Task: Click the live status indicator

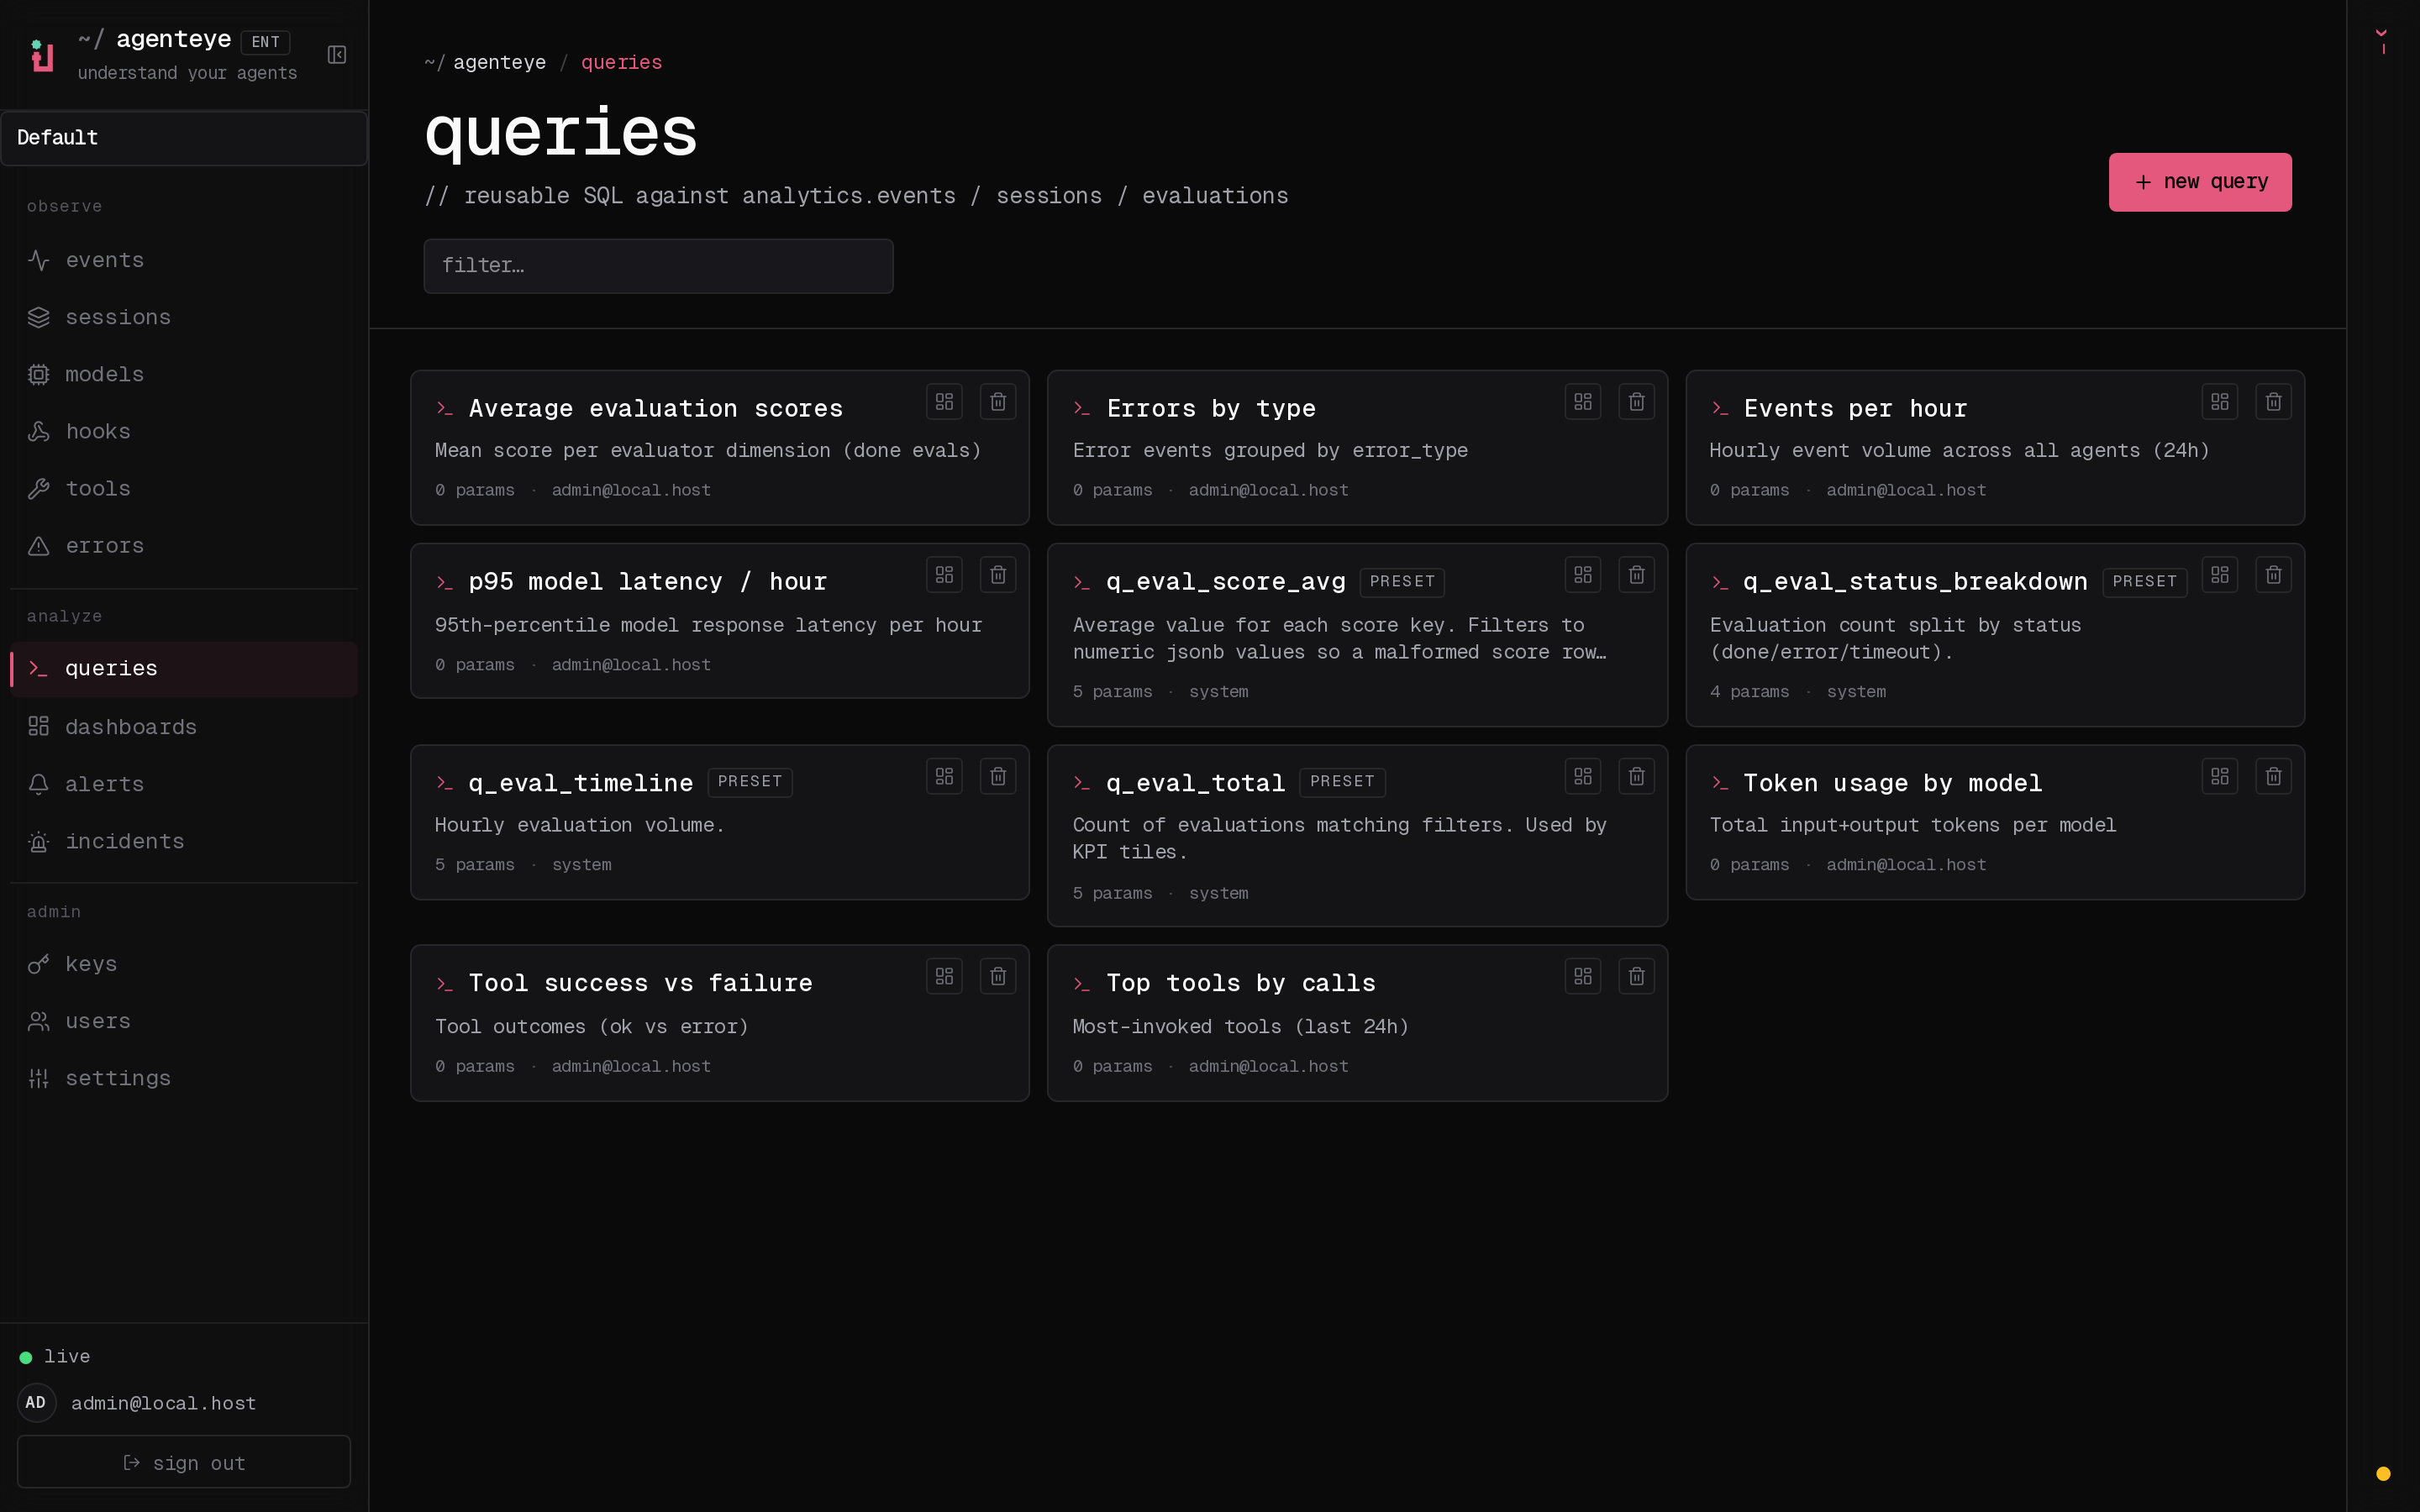Action: point(55,1357)
